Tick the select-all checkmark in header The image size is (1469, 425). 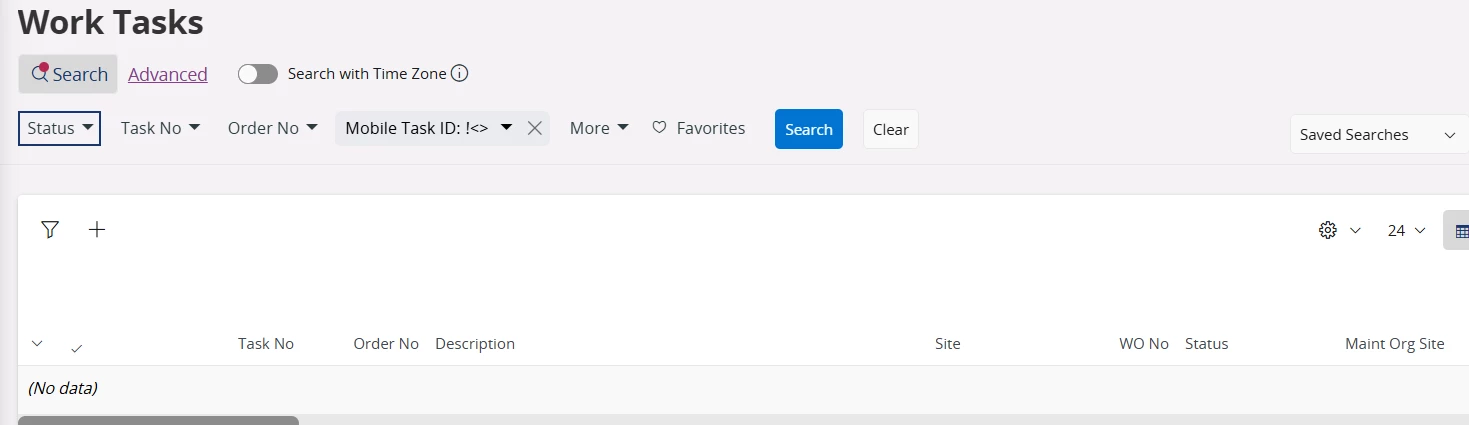[x=77, y=348]
